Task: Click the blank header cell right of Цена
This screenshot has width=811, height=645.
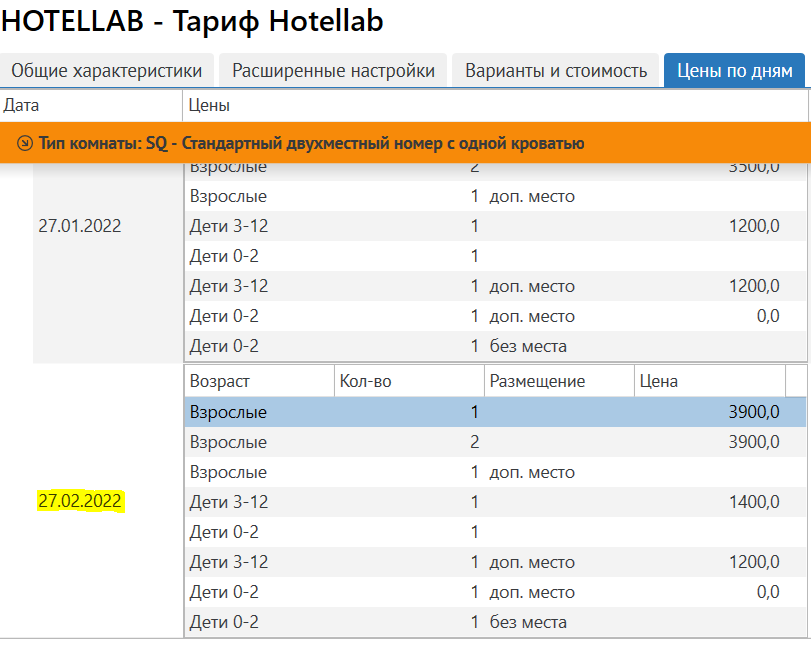Action: 795,381
